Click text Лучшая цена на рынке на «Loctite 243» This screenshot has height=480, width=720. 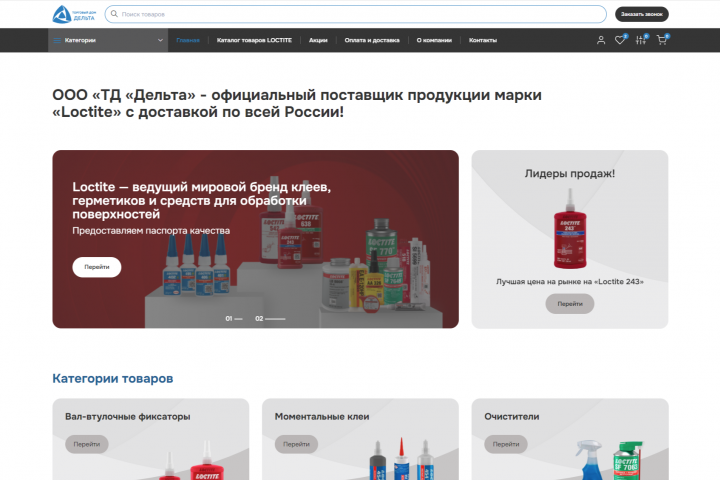click(x=570, y=282)
